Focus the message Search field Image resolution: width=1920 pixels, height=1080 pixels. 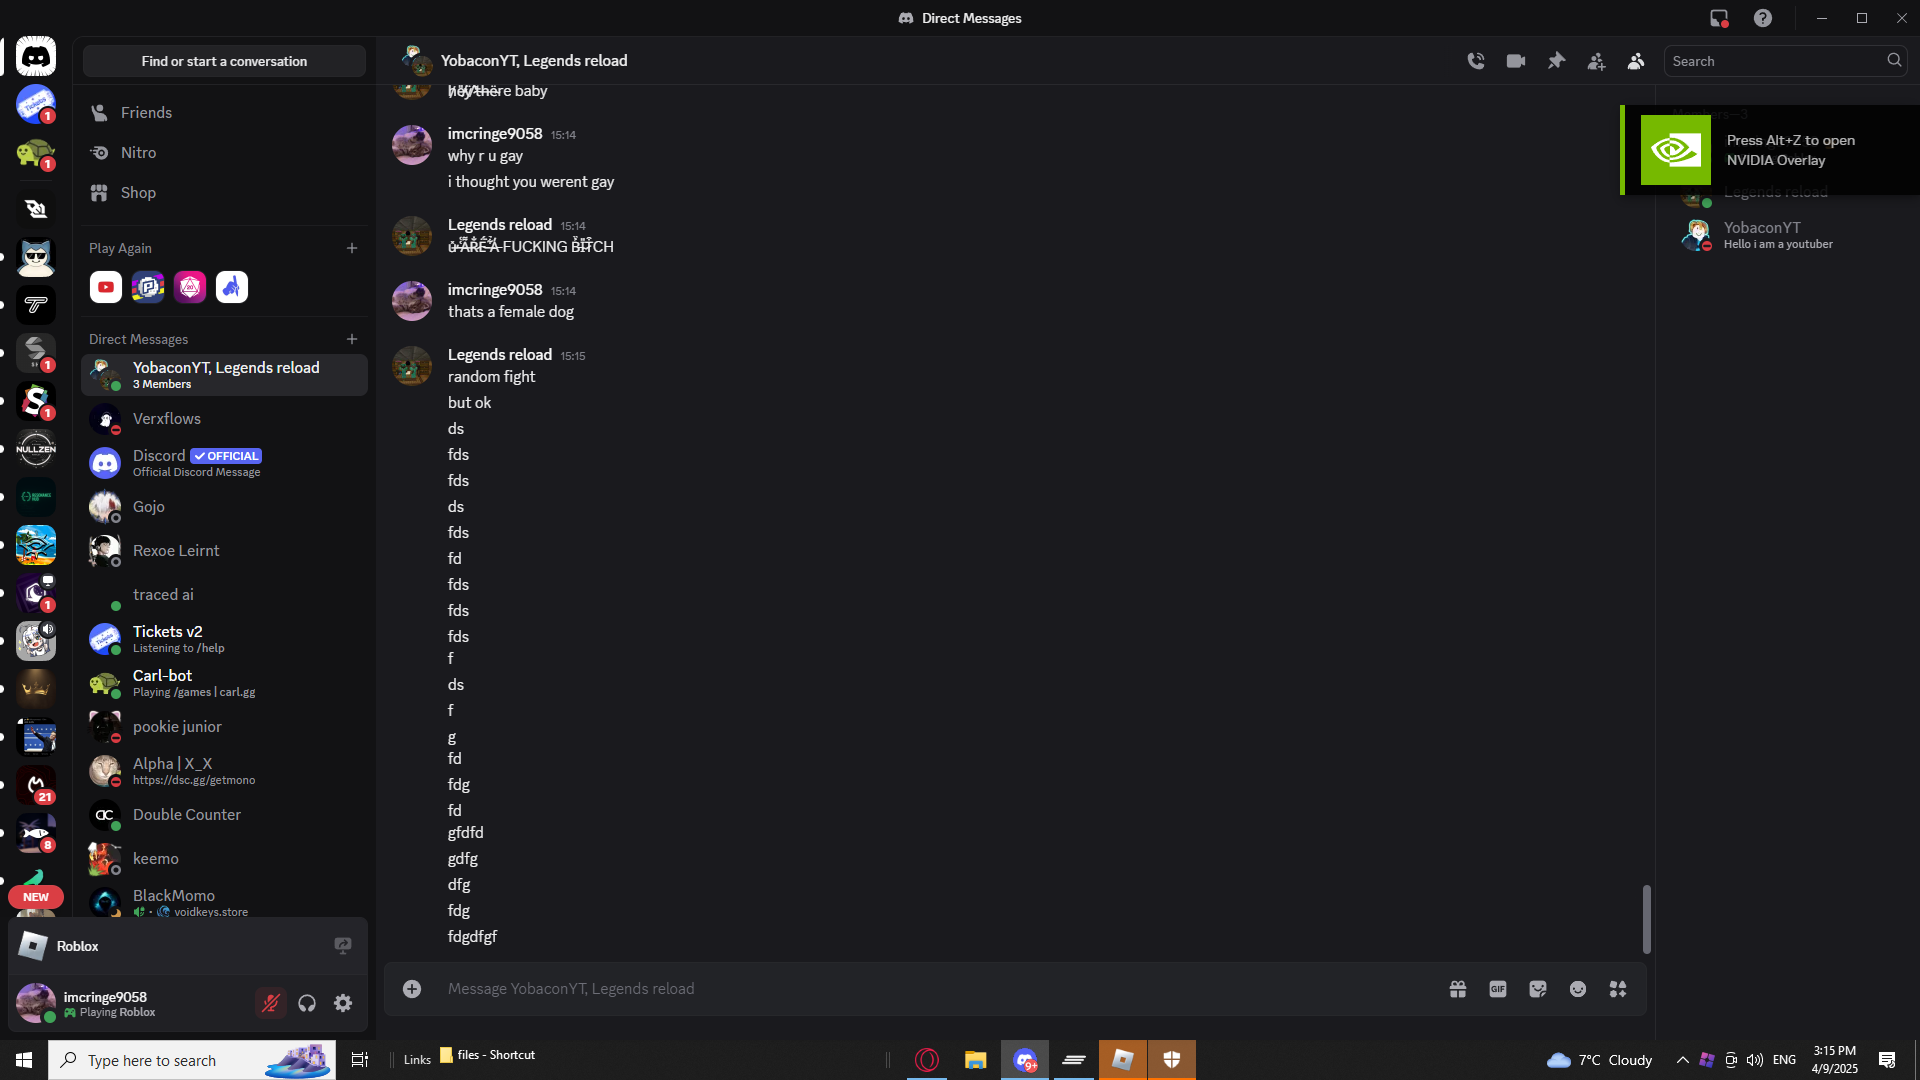click(1786, 61)
